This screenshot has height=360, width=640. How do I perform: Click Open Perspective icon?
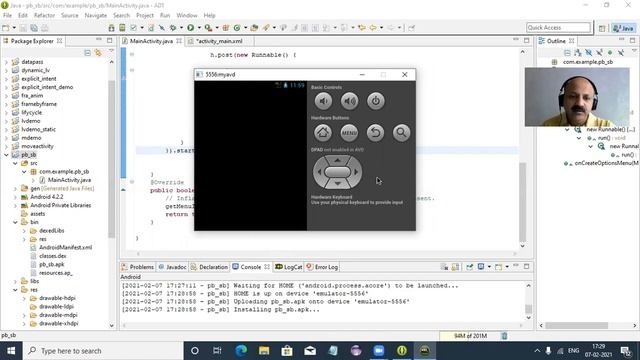click(602, 28)
